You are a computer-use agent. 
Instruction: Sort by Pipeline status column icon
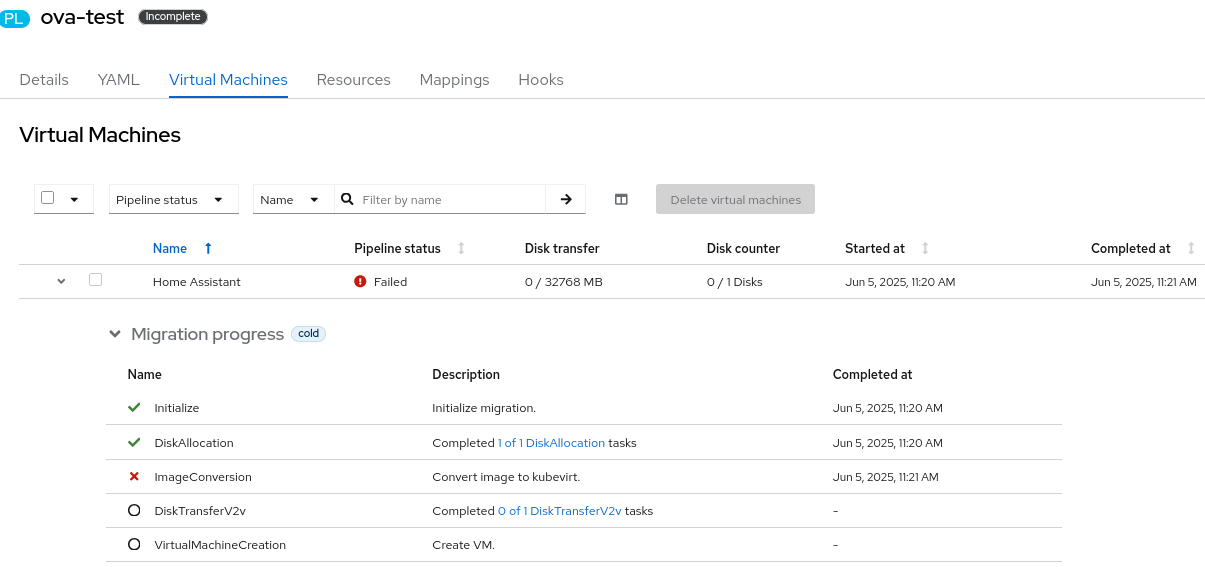(461, 248)
